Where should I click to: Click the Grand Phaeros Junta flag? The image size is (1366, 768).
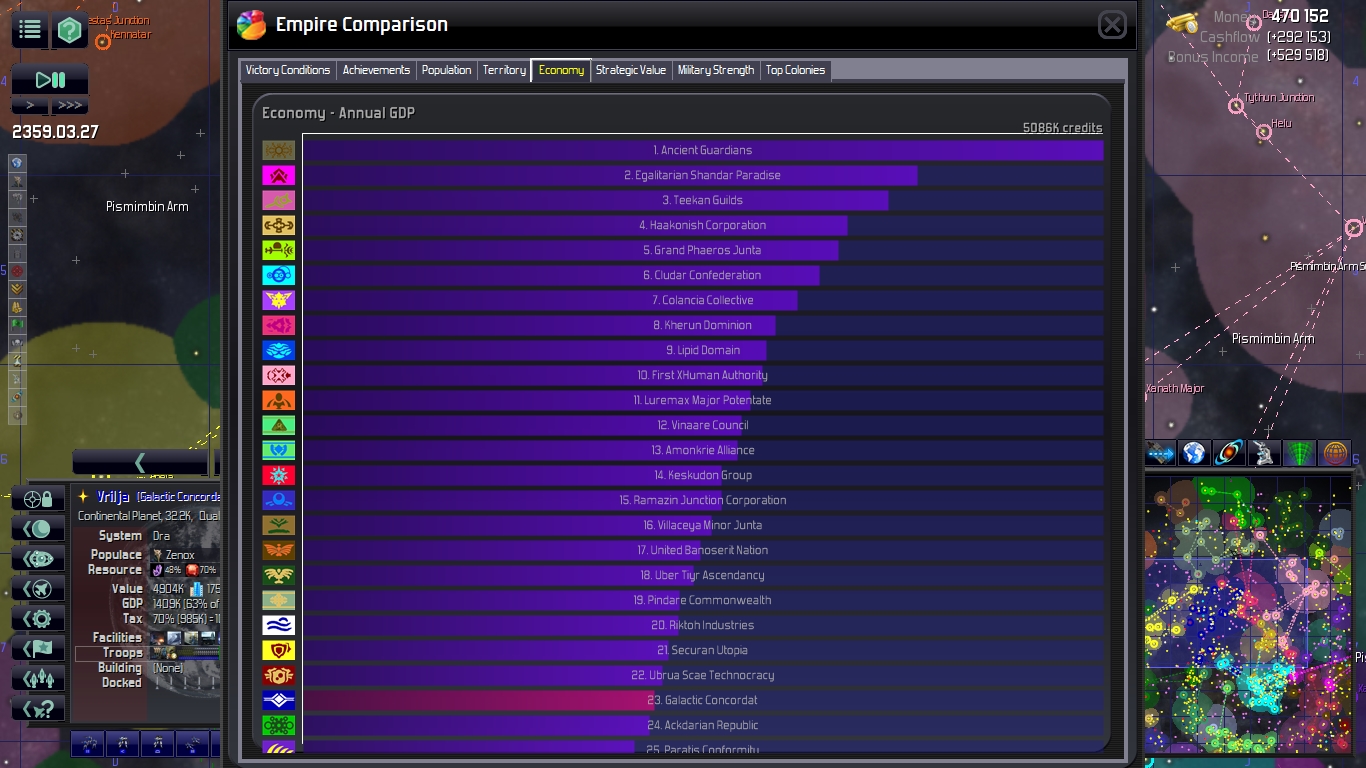(x=279, y=250)
